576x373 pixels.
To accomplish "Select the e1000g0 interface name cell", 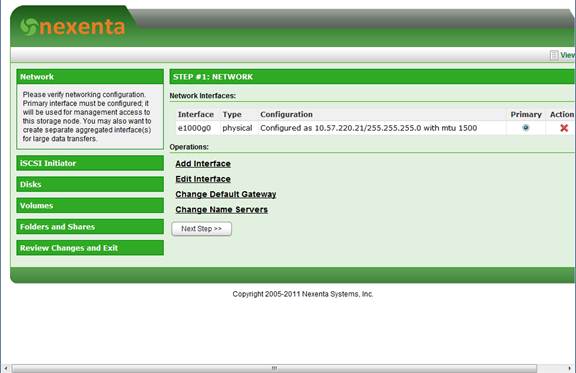I will 198,128.
